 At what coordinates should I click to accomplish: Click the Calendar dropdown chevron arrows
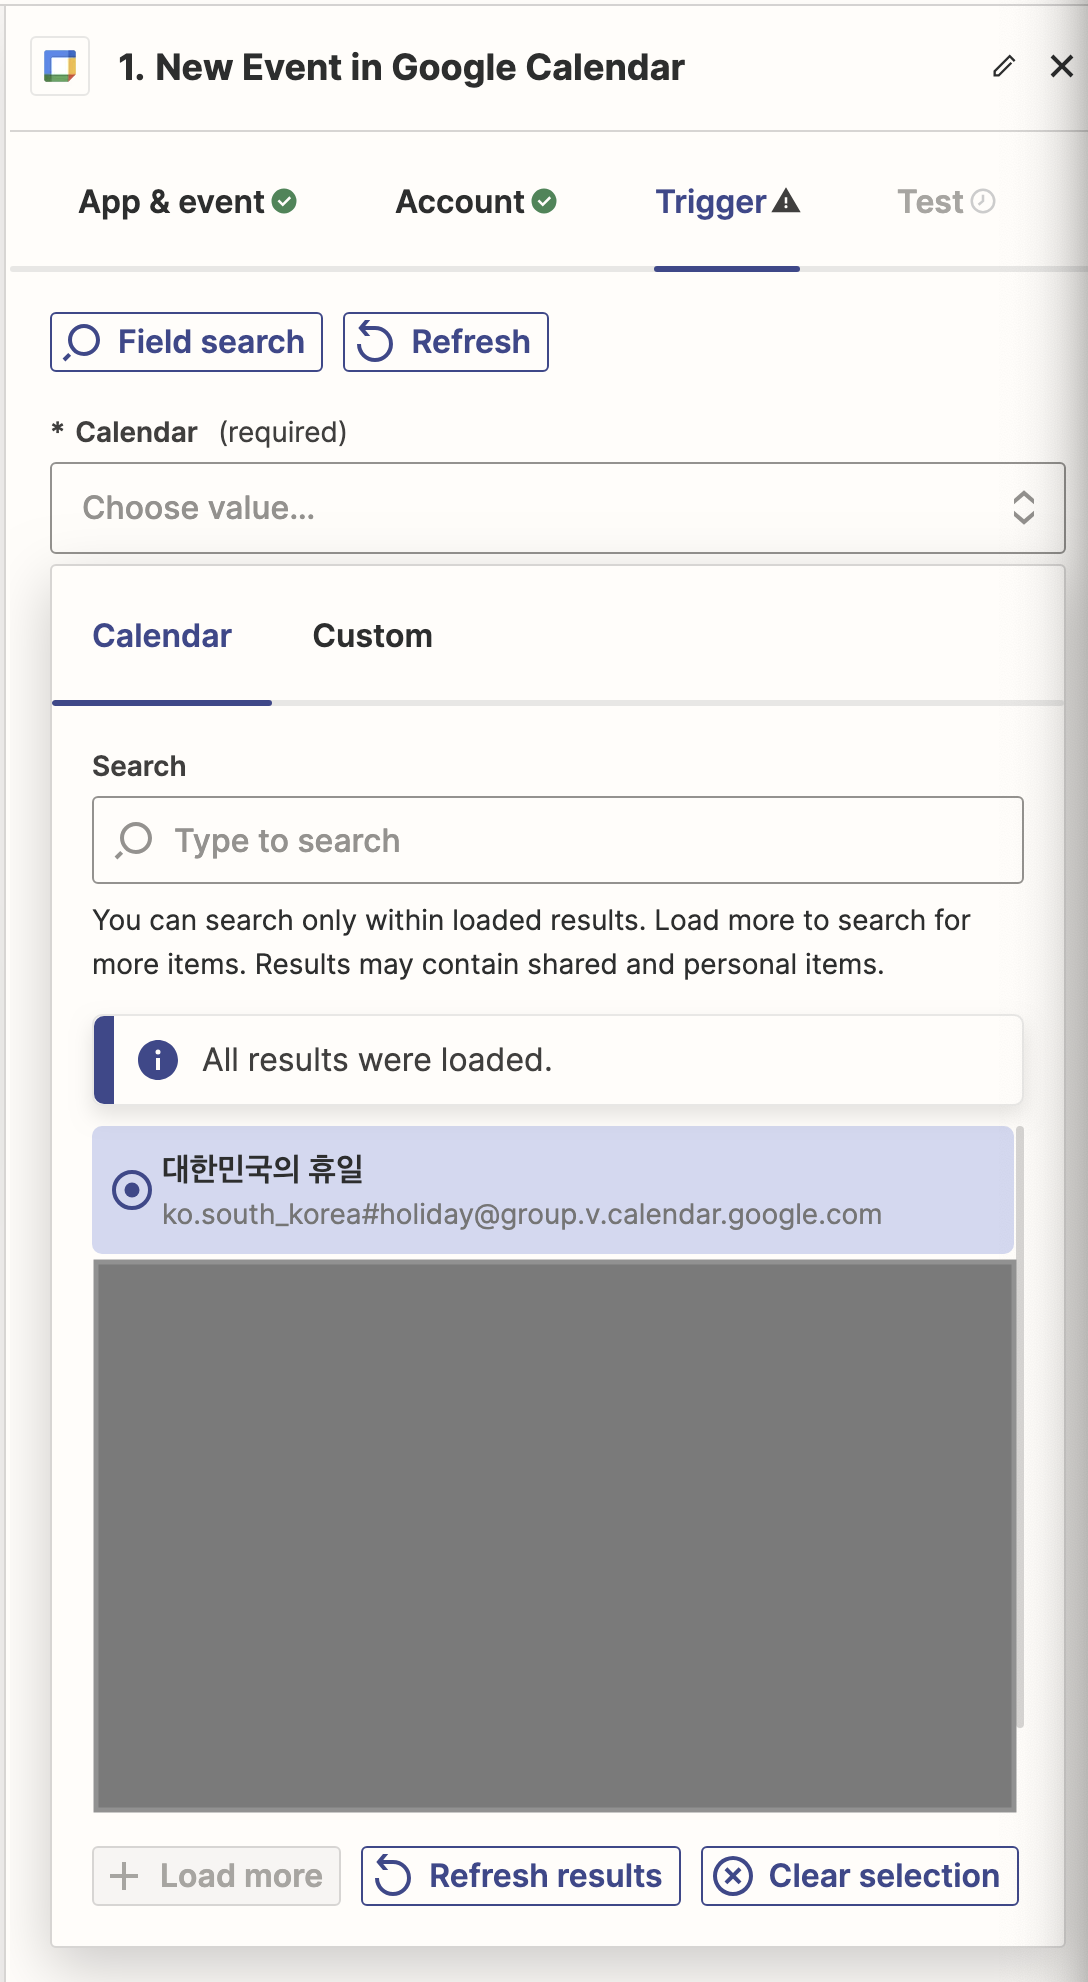click(1023, 508)
